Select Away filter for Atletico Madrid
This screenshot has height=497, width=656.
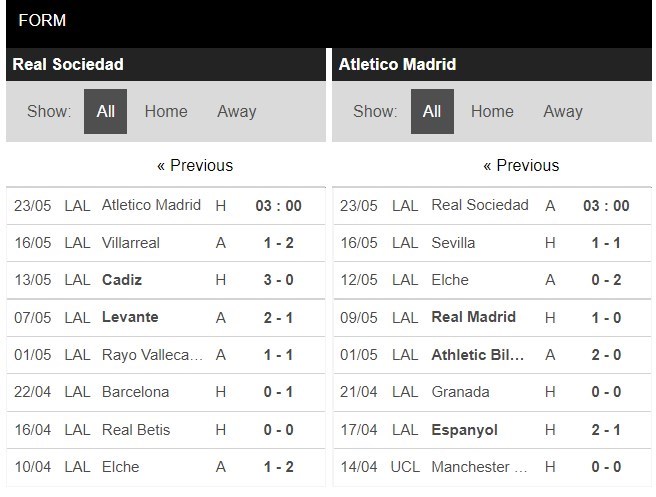[x=563, y=111]
